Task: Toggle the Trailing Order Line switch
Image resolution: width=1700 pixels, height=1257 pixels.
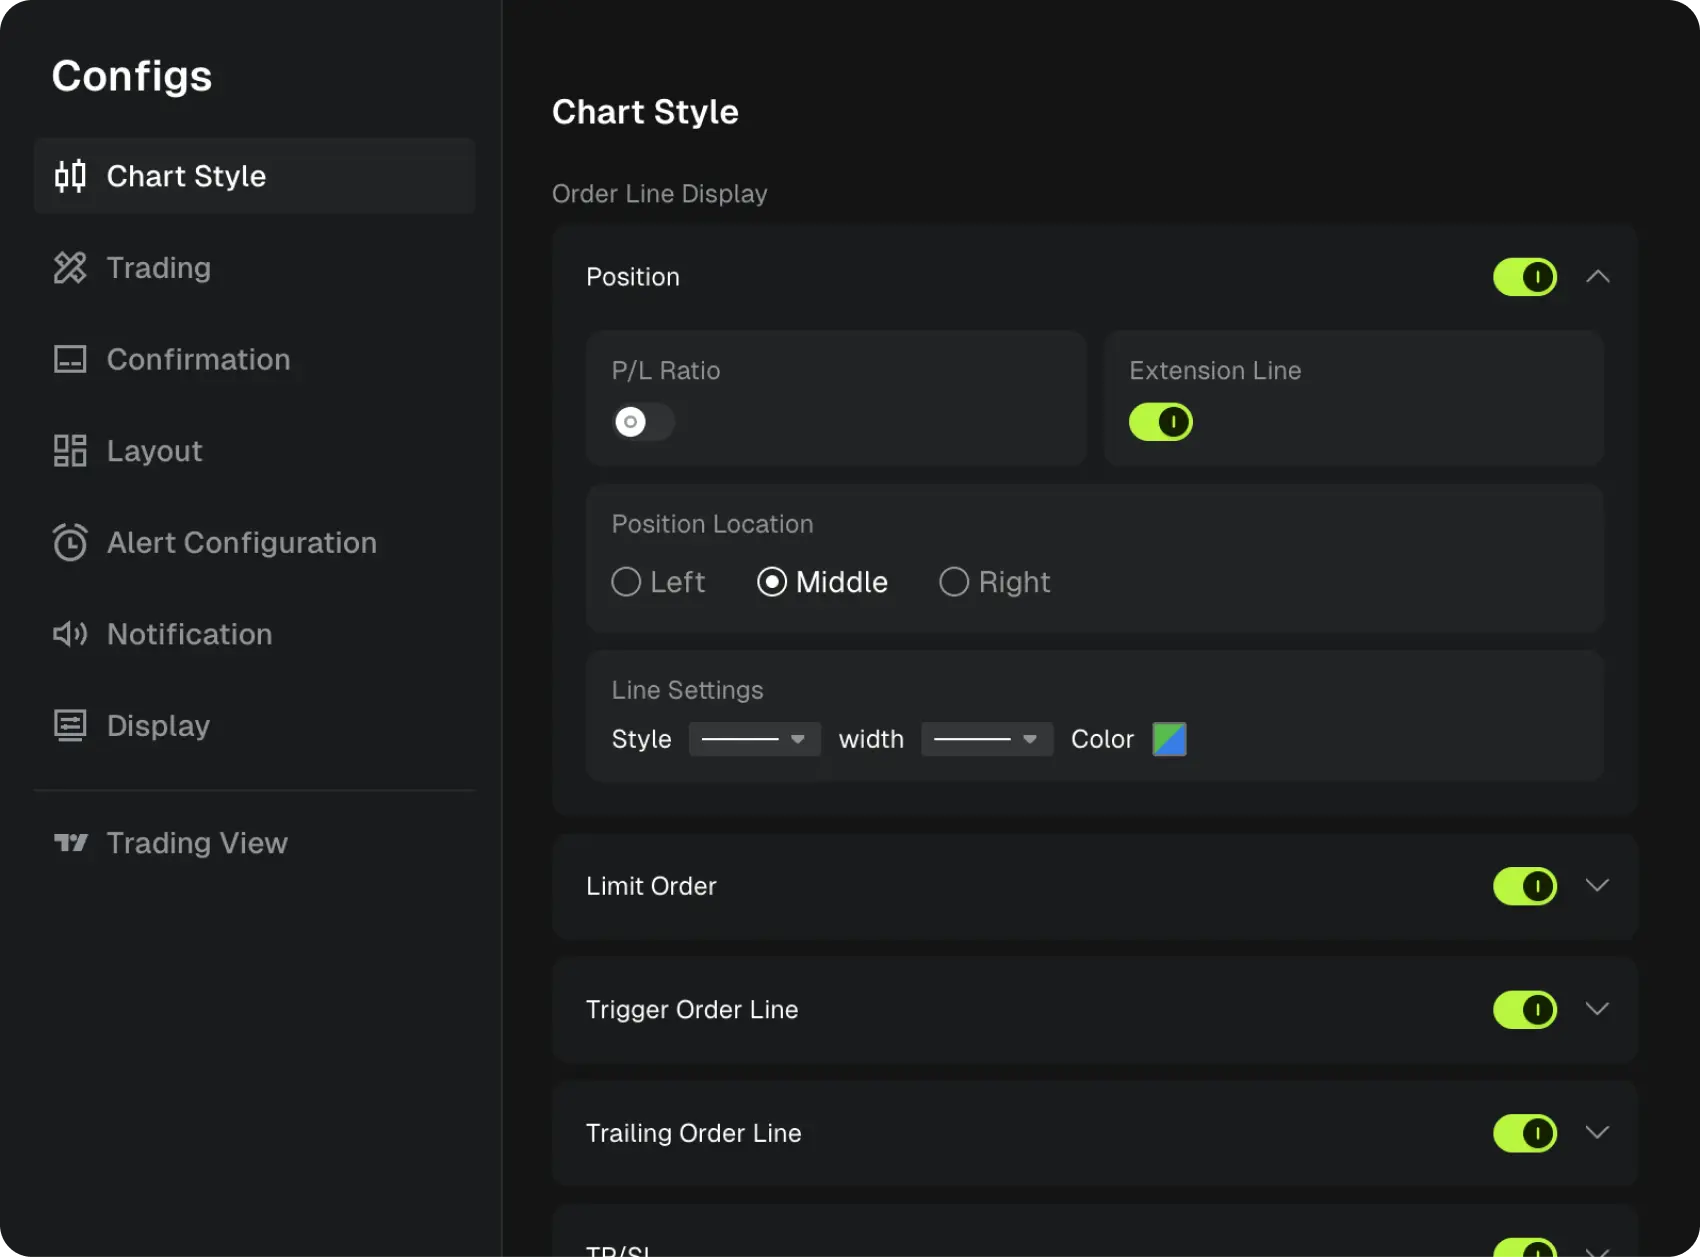Action: point(1525,1133)
